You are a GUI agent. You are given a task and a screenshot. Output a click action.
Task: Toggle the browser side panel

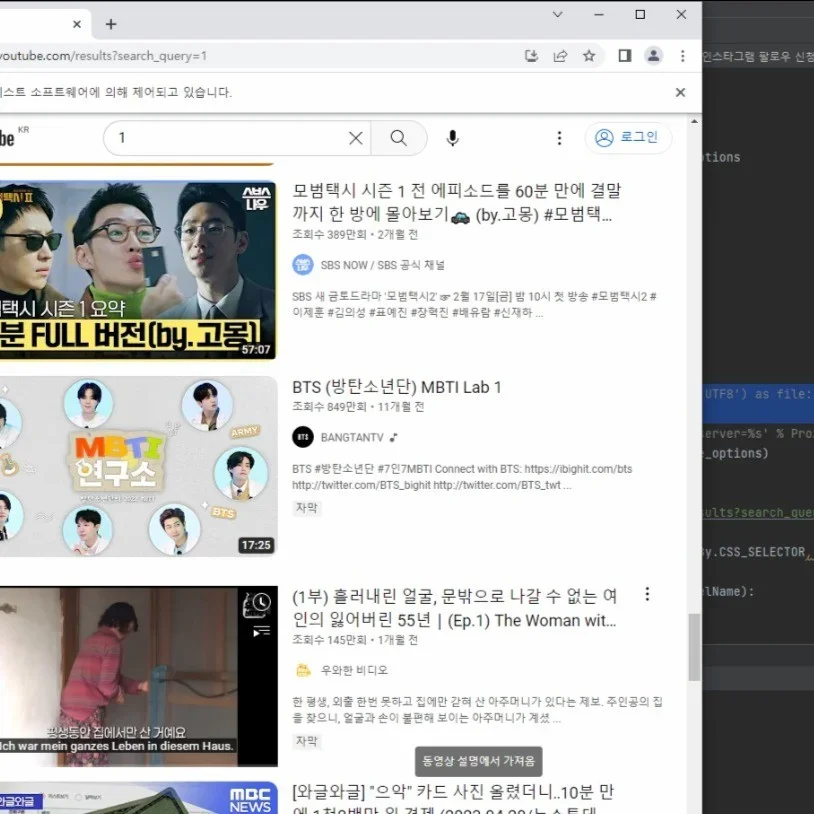(x=625, y=56)
